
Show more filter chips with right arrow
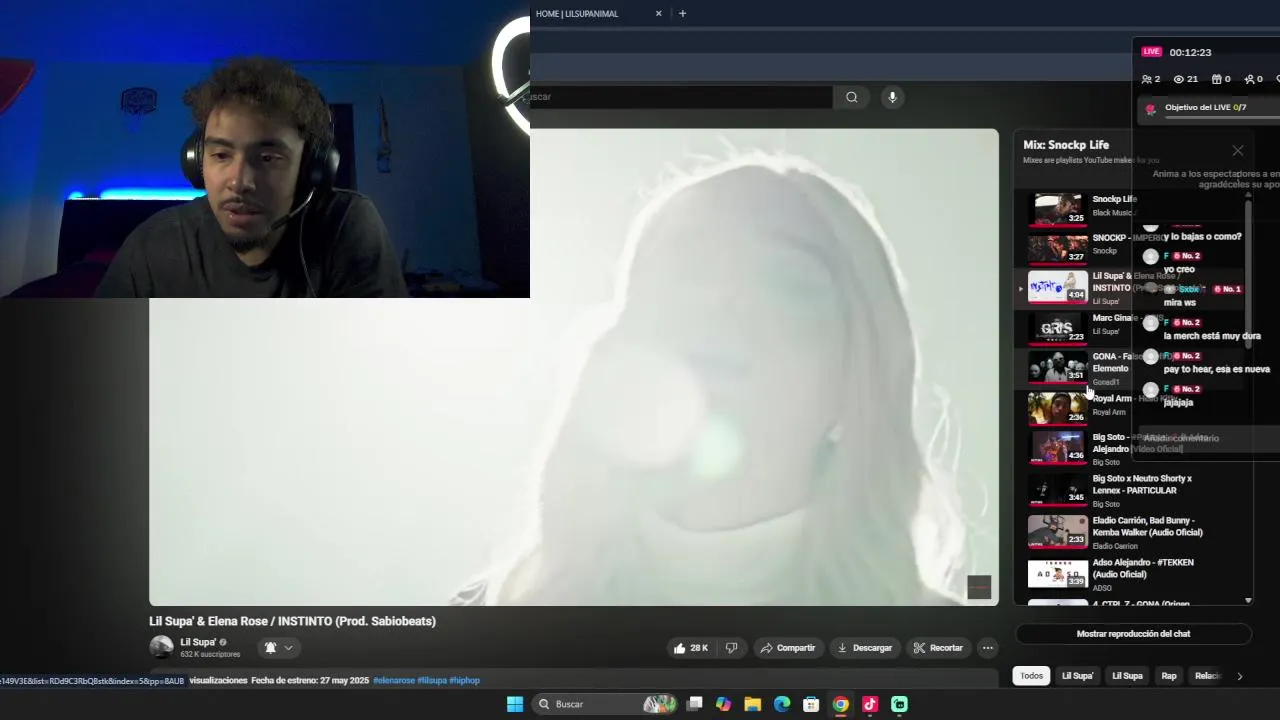[x=1239, y=676]
